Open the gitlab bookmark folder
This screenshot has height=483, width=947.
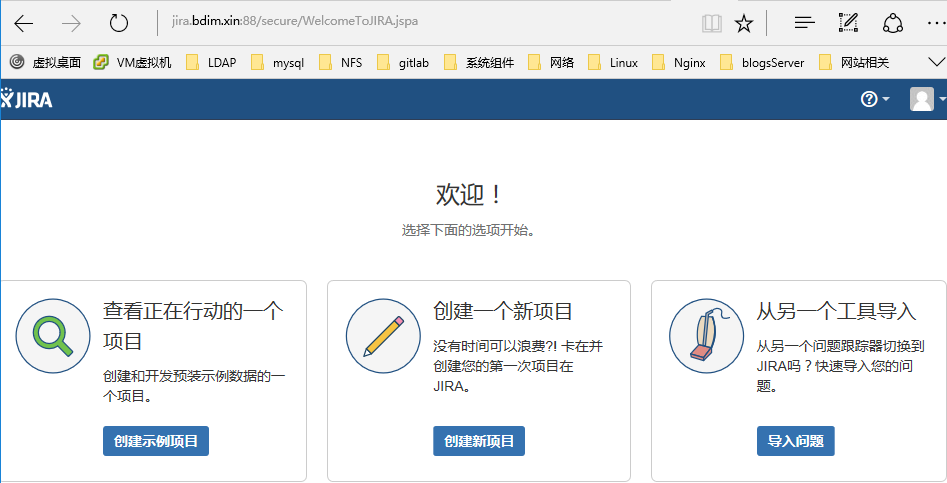point(403,62)
